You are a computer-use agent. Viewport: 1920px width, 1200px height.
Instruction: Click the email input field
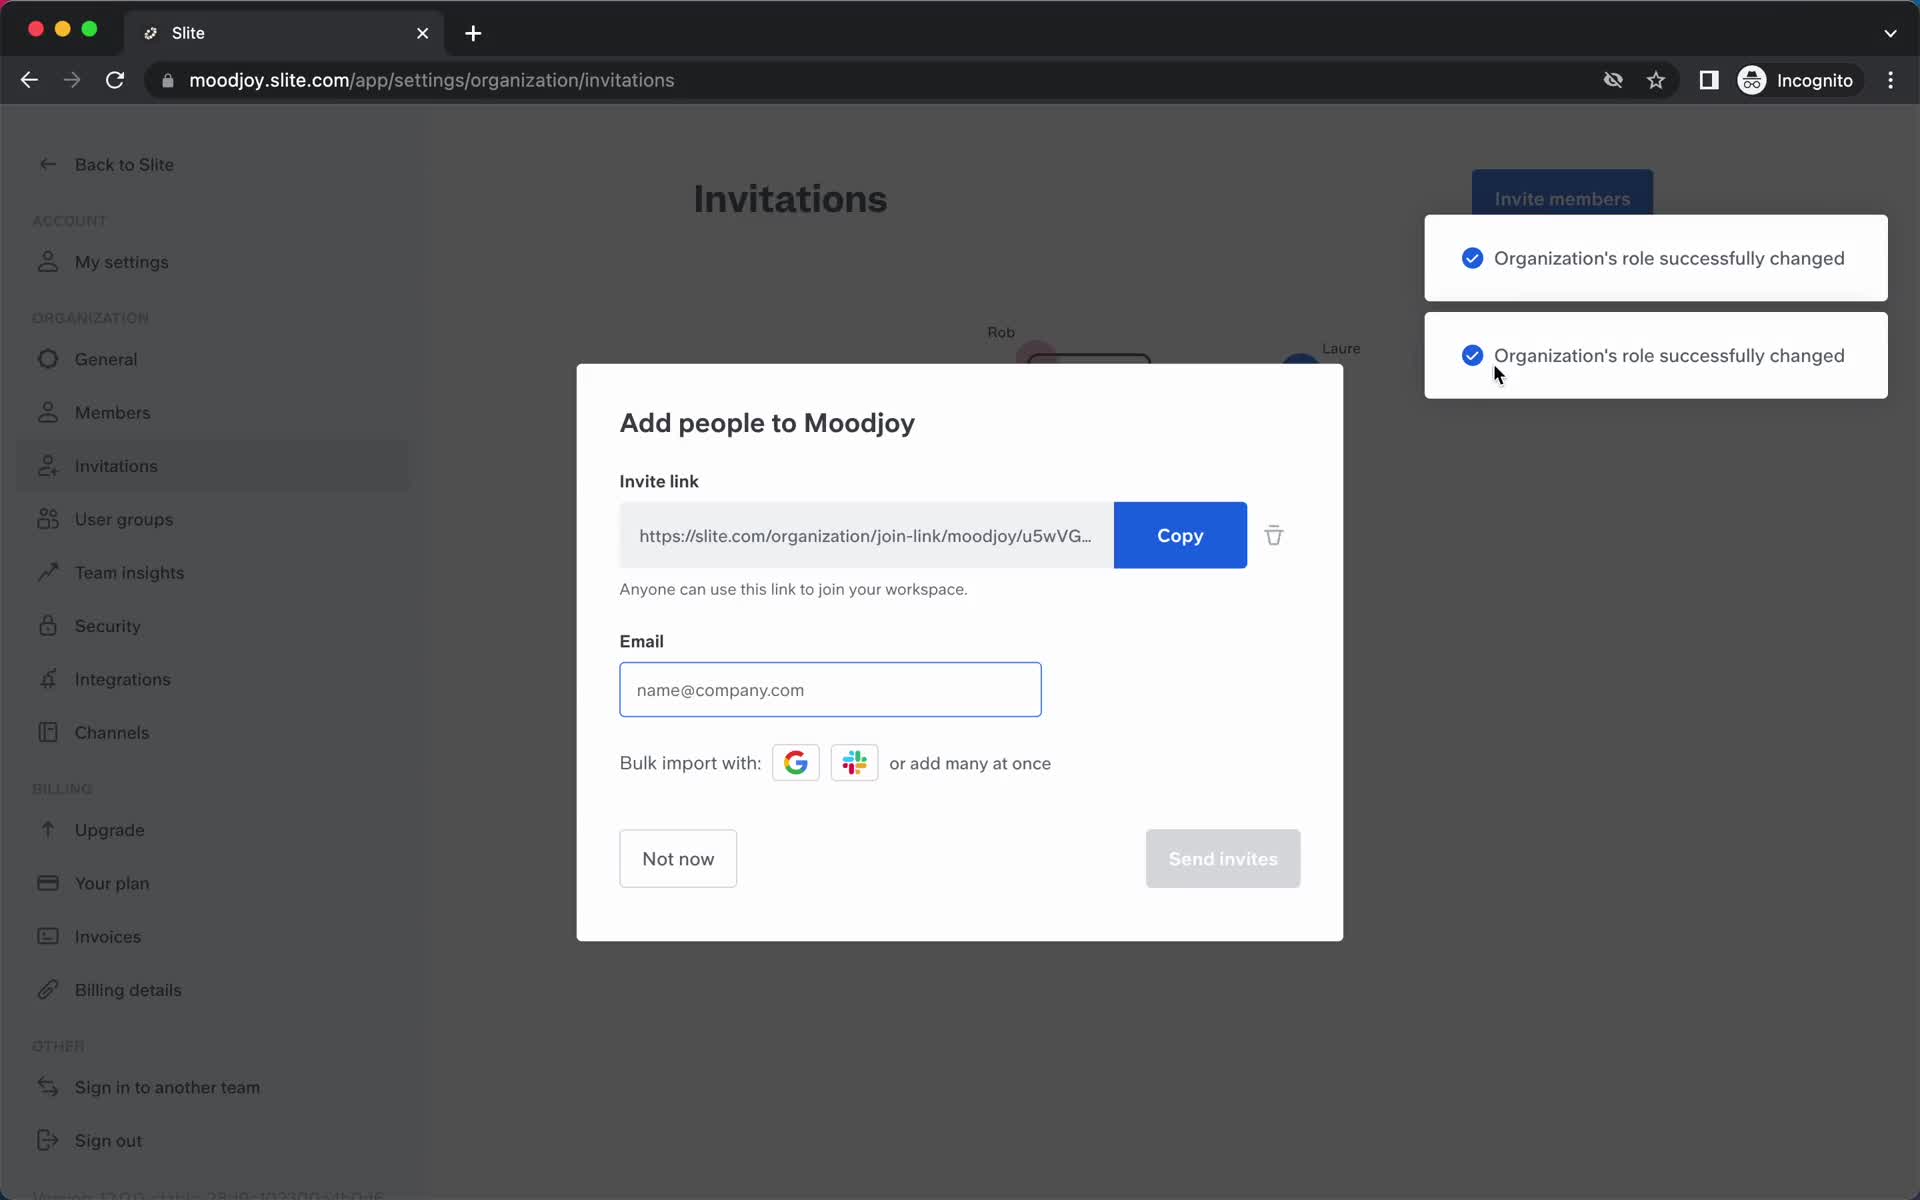point(831,688)
